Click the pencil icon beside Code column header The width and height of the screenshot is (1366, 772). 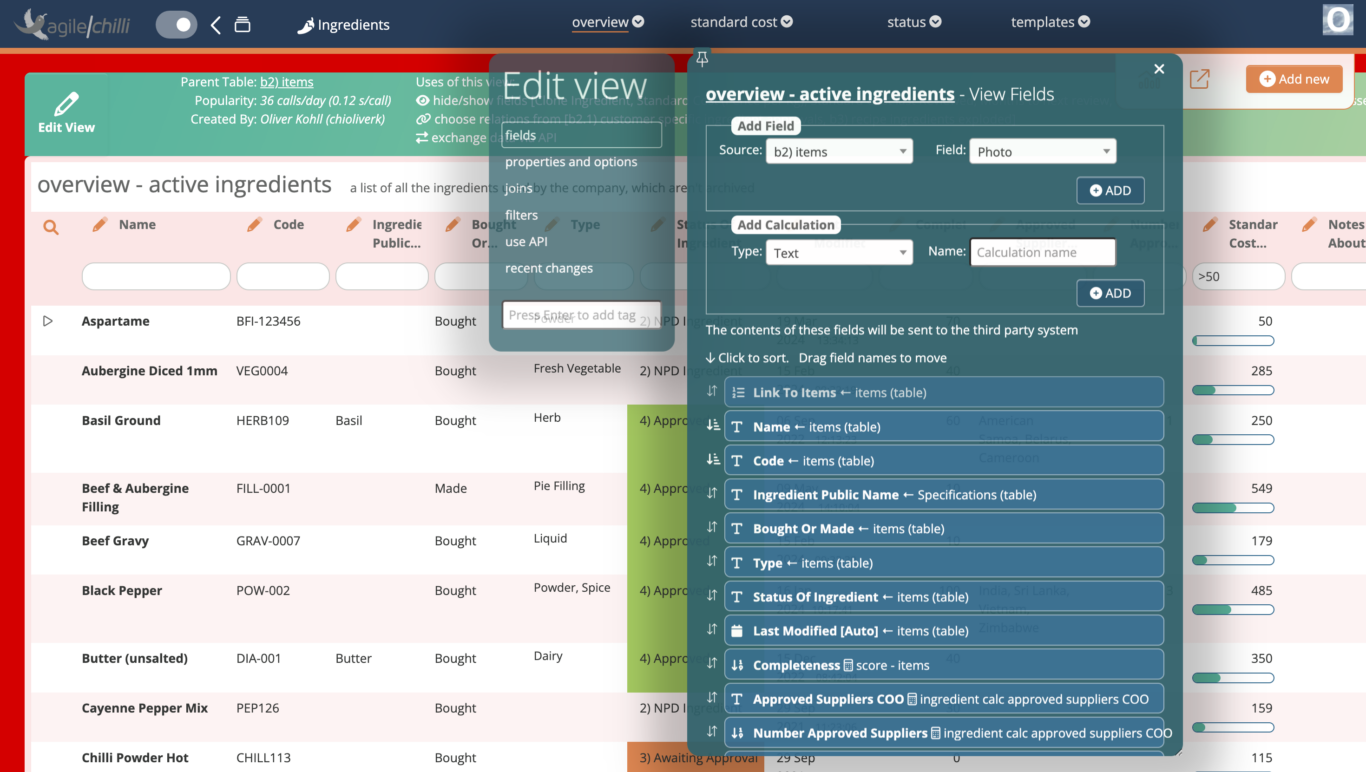[x=253, y=224]
